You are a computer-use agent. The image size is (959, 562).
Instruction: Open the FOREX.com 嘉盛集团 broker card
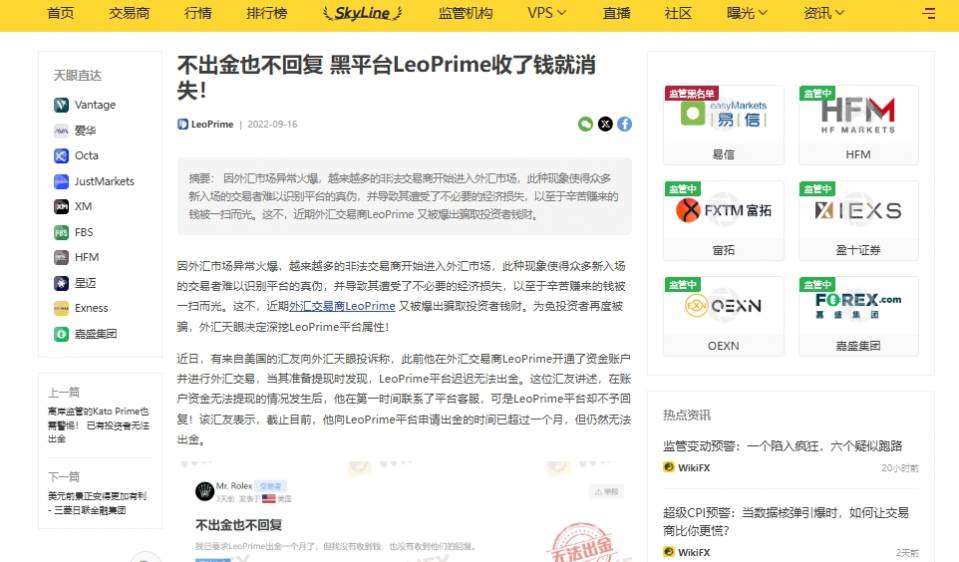pyautogui.click(x=858, y=316)
